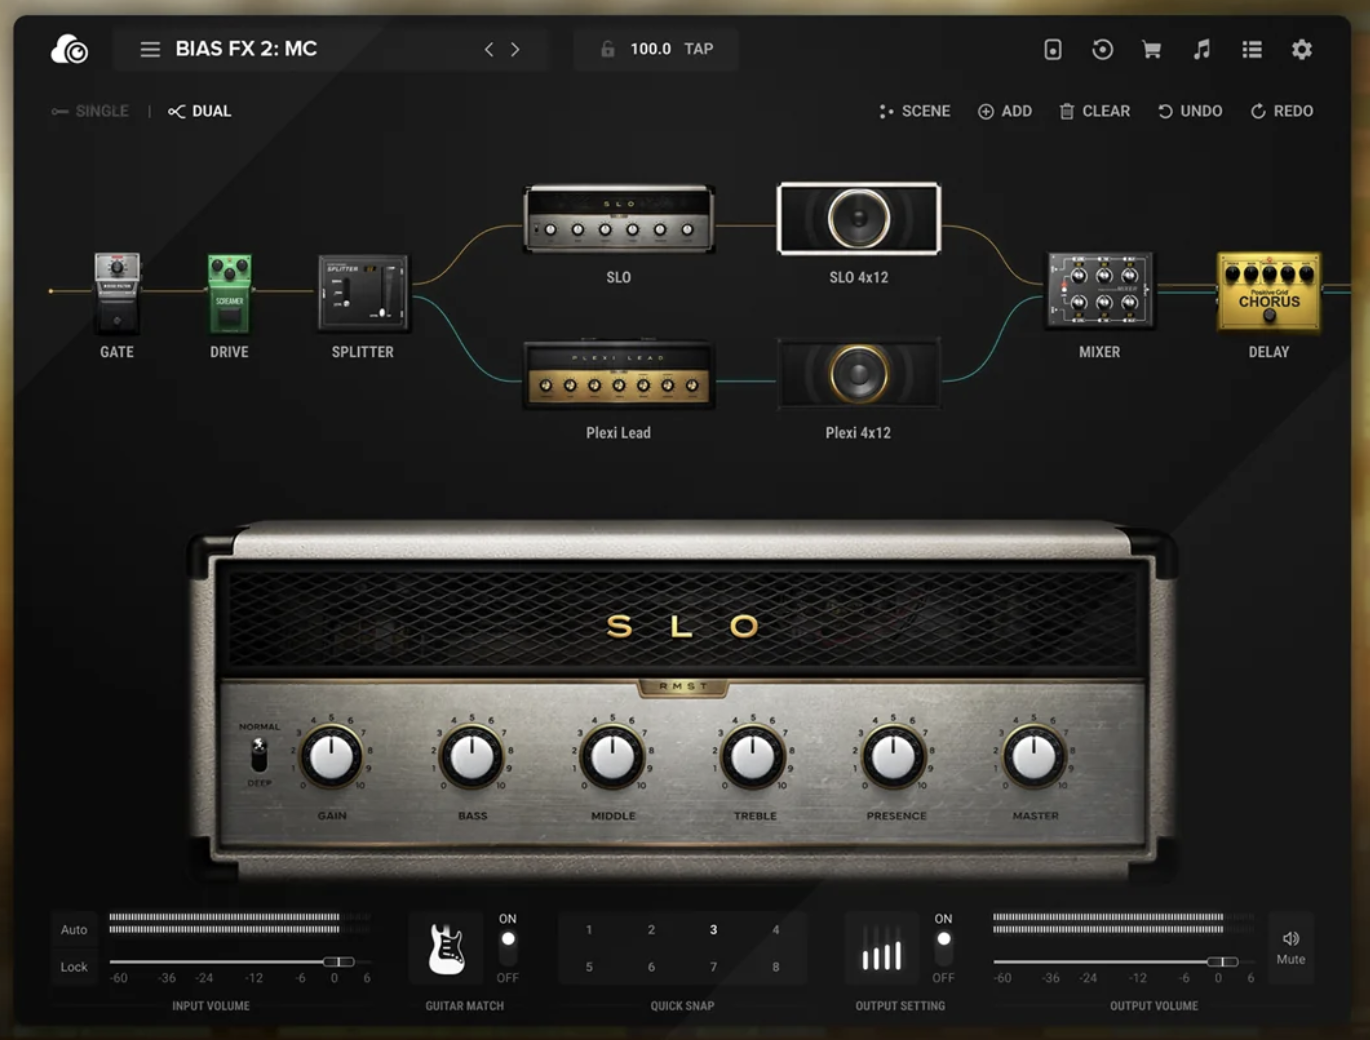The image size is (1370, 1040).
Task: Select Quick Snap slot 7
Action: (x=713, y=967)
